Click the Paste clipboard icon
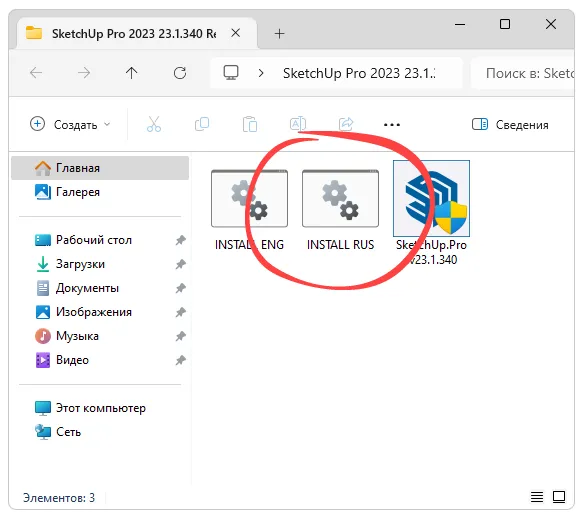Screen dimensions: 582x517 (x=250, y=124)
